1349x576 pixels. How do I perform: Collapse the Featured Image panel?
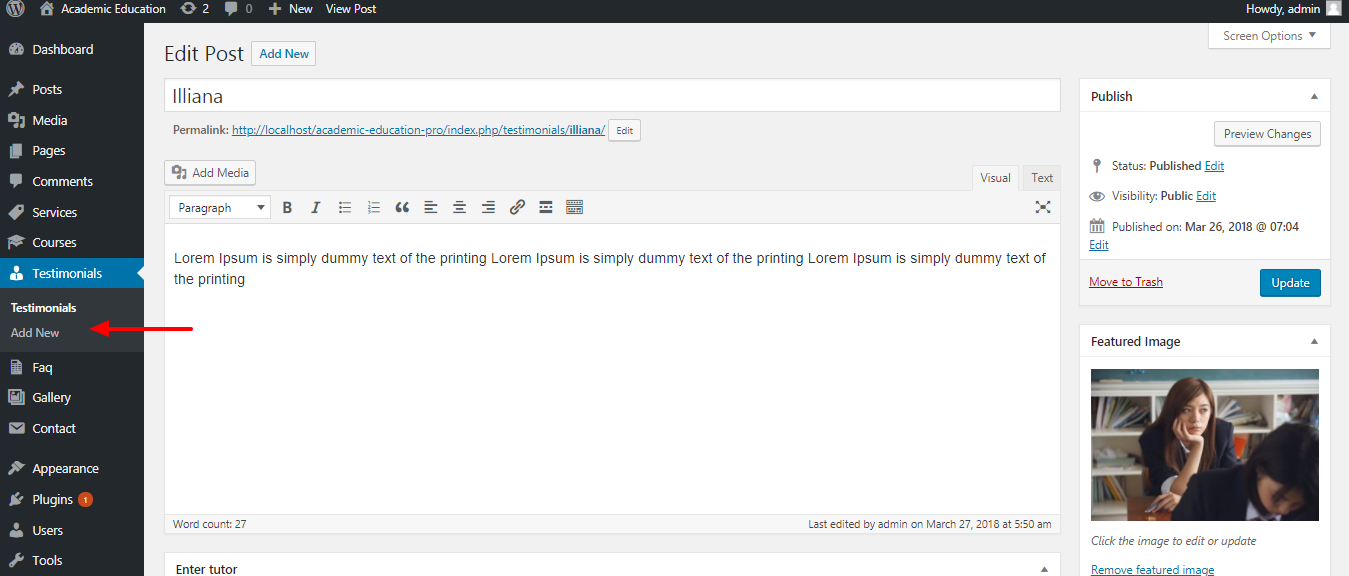pos(1314,342)
